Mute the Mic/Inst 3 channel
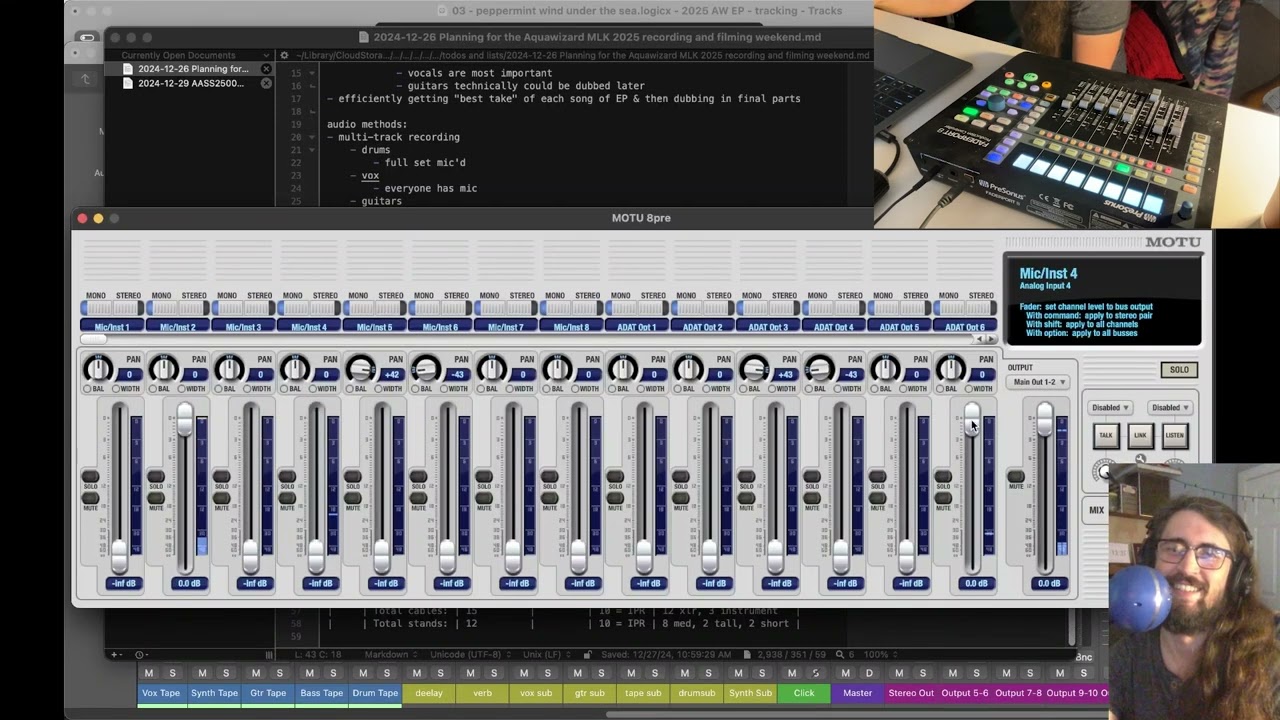Screen dimensions: 1280x720 coord(221,498)
